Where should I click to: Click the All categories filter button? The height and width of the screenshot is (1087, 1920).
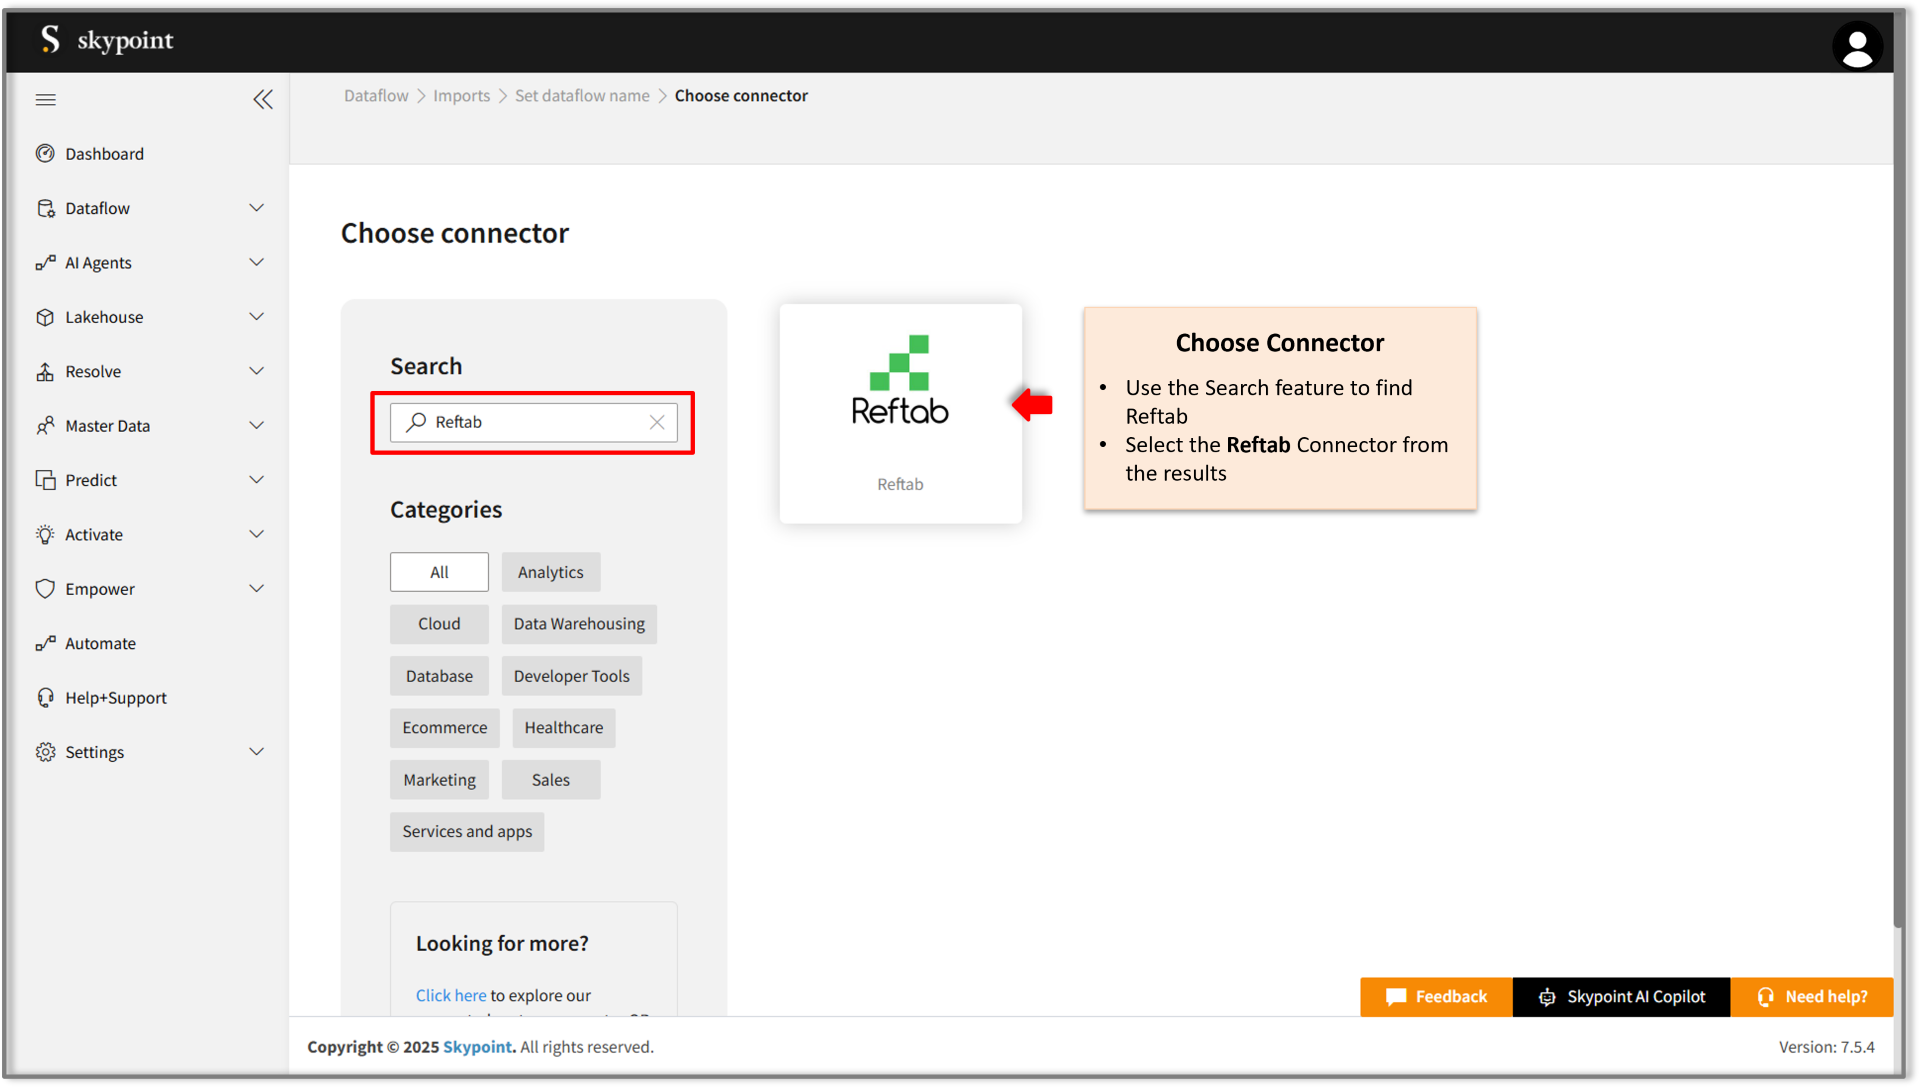pos(439,571)
